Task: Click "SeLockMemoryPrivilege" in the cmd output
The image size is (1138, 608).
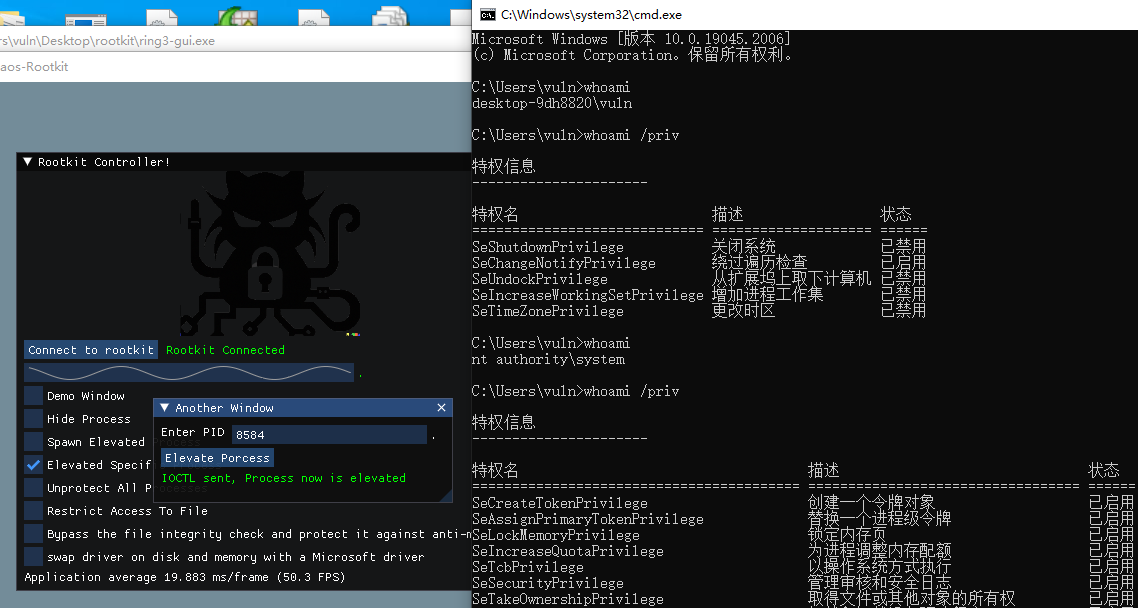Action: (x=556, y=535)
